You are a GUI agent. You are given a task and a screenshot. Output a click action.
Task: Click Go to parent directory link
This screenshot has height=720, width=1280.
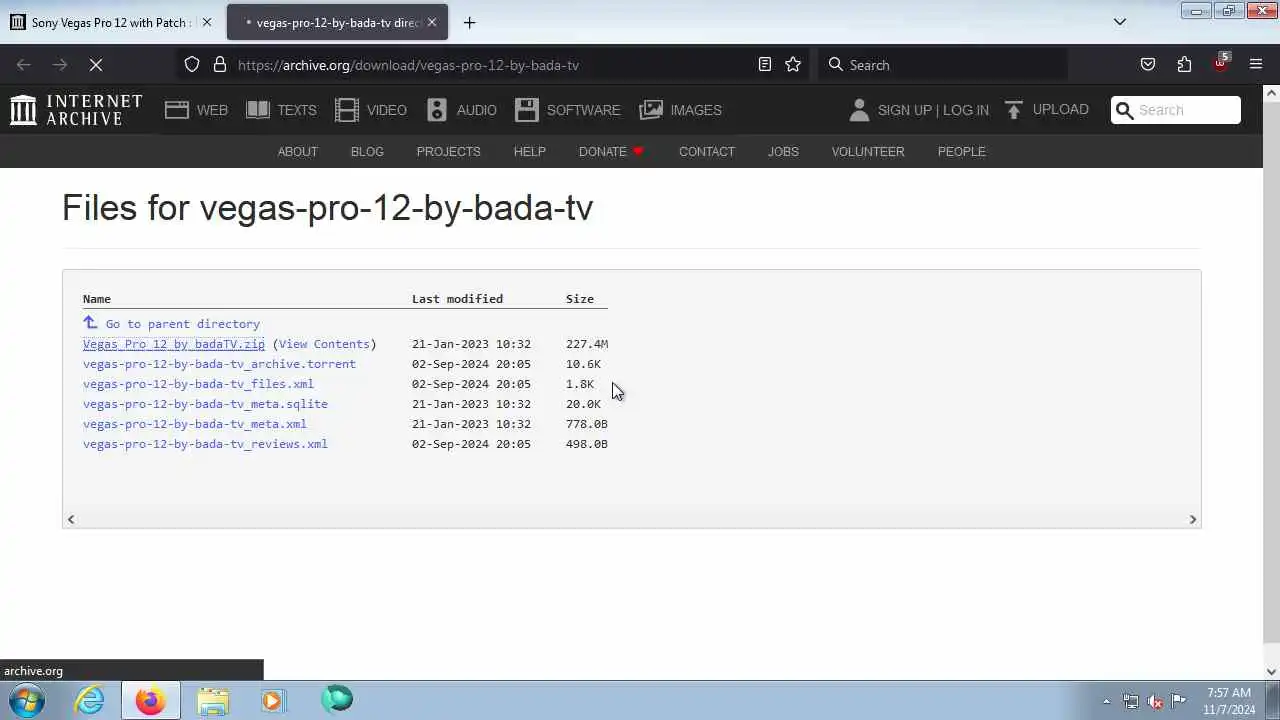point(183,324)
